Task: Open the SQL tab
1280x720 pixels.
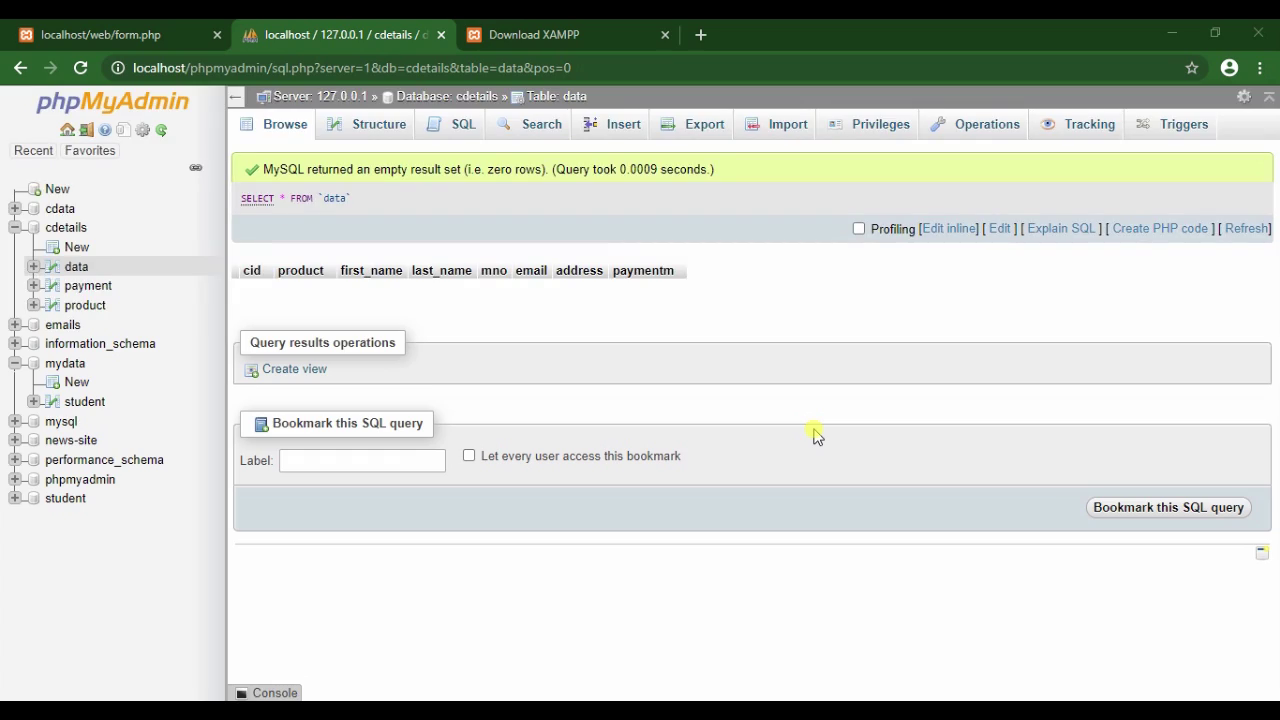Action: point(452,124)
